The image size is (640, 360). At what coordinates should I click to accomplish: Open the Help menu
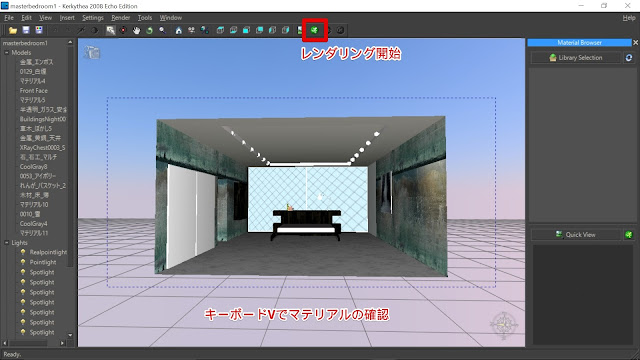tap(629, 18)
